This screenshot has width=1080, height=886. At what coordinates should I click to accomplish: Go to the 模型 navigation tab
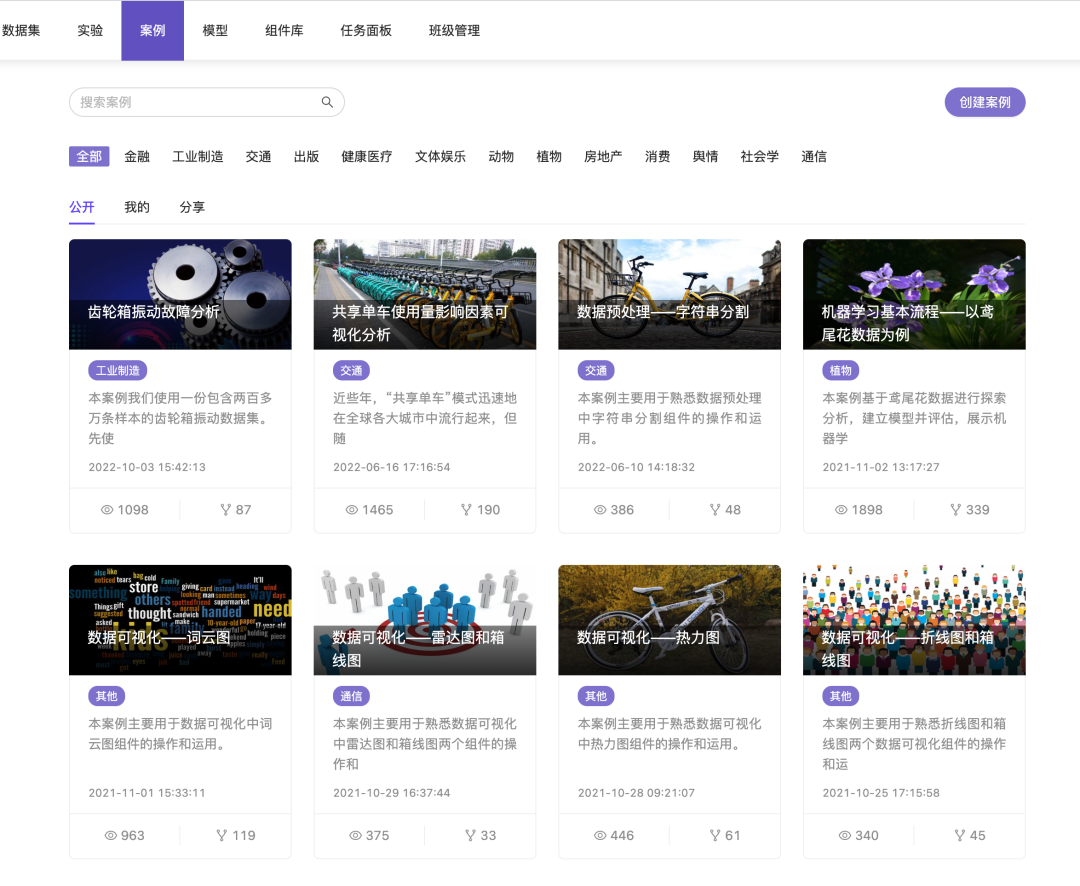coord(215,30)
